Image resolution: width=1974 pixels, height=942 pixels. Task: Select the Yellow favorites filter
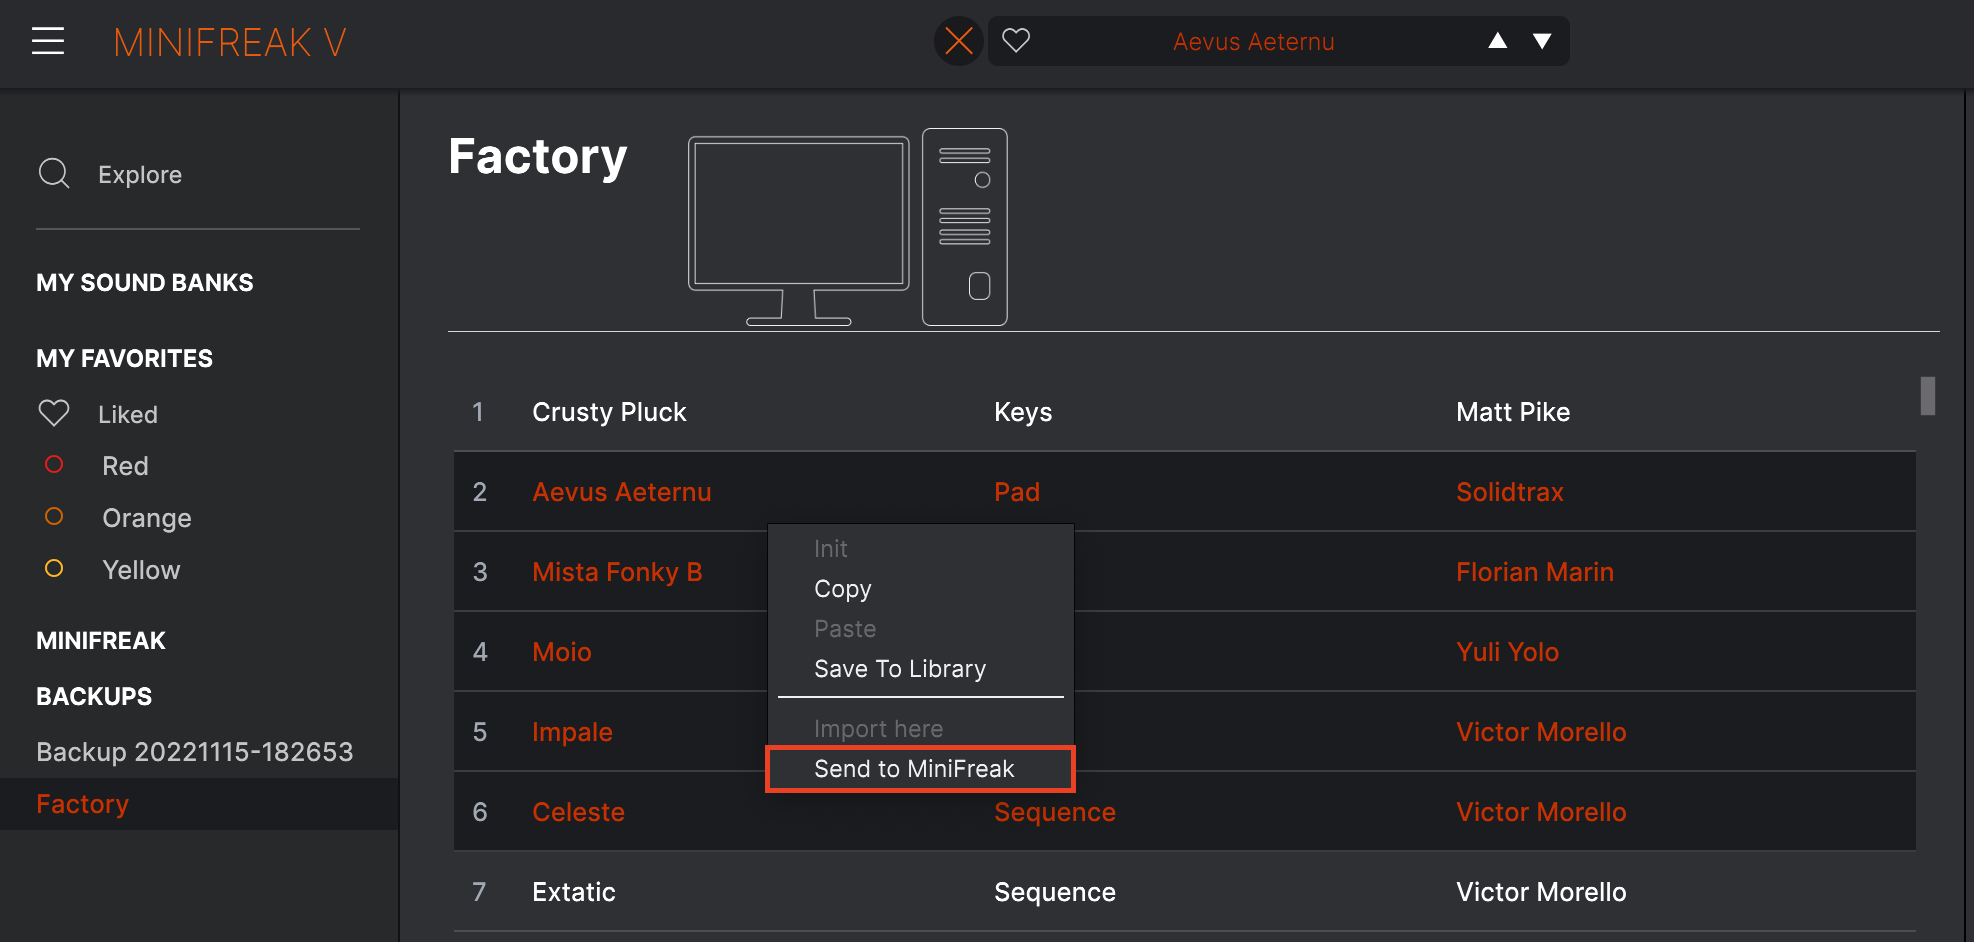tap(140, 569)
